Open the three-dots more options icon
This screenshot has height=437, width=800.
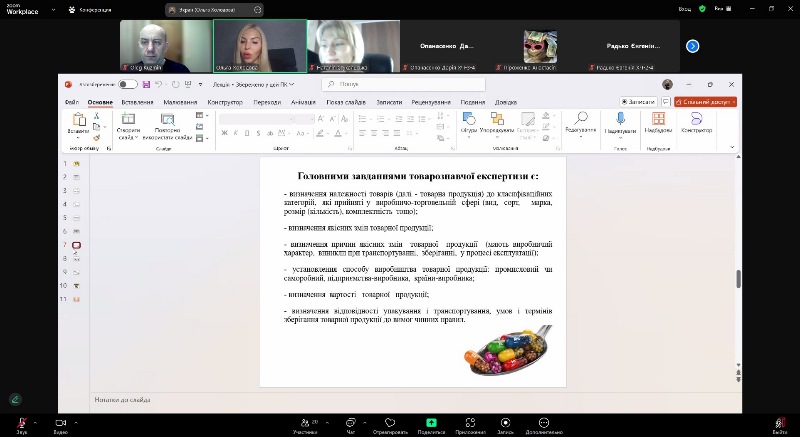click(x=543, y=421)
